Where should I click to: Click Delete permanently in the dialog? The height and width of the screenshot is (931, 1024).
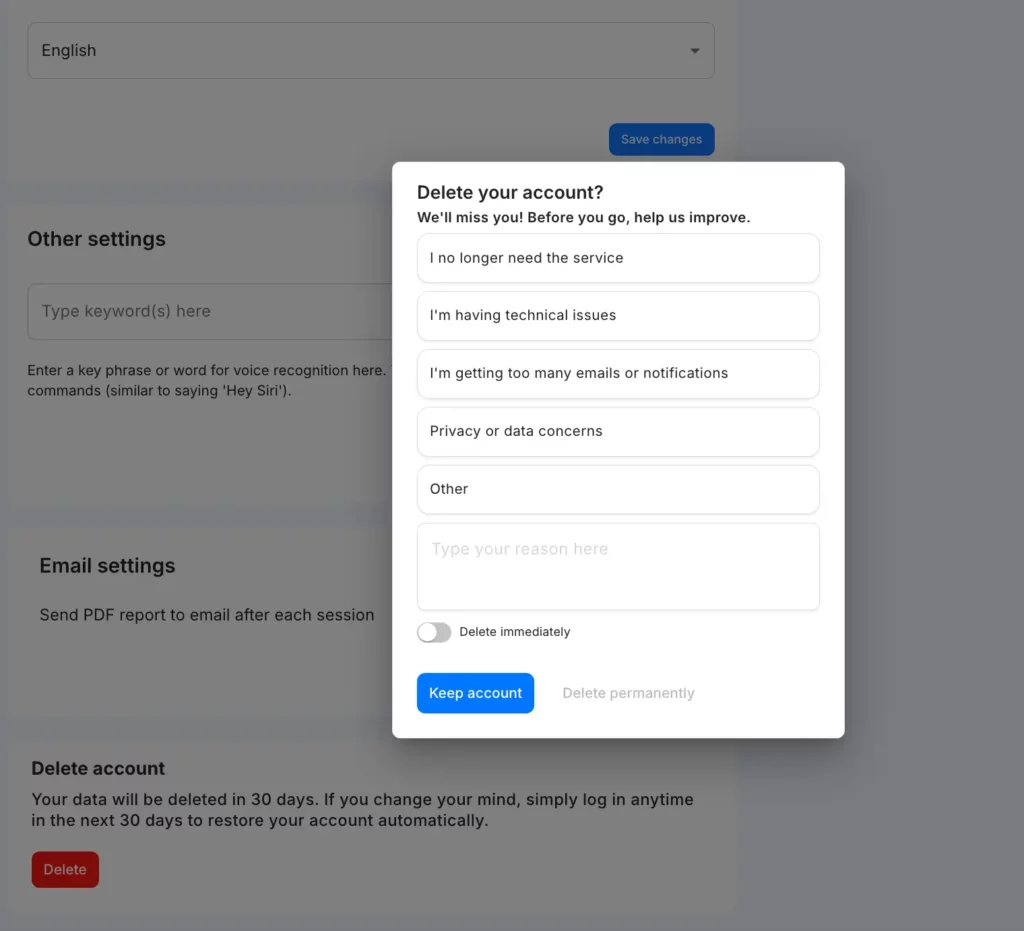(628, 693)
